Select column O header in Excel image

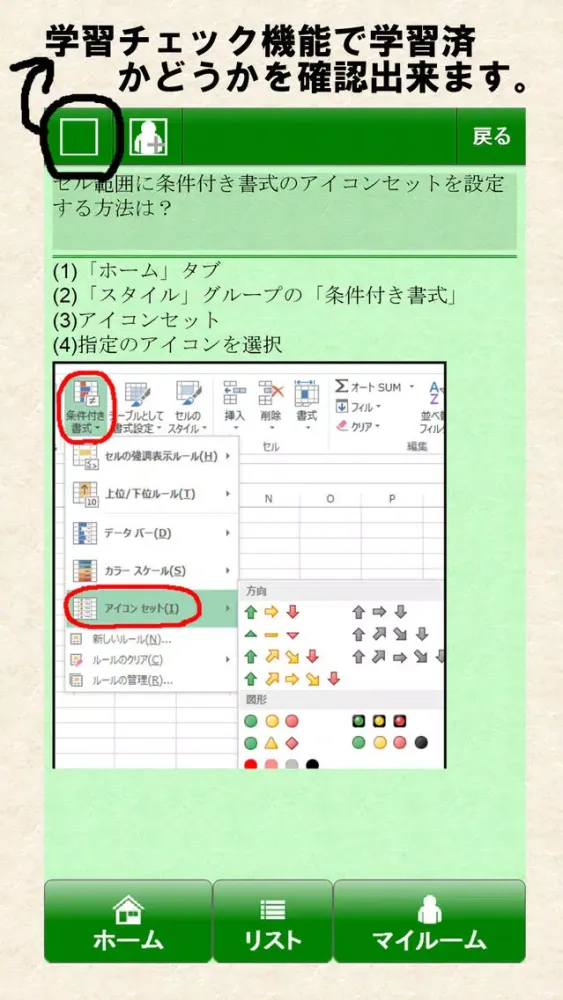(x=330, y=499)
